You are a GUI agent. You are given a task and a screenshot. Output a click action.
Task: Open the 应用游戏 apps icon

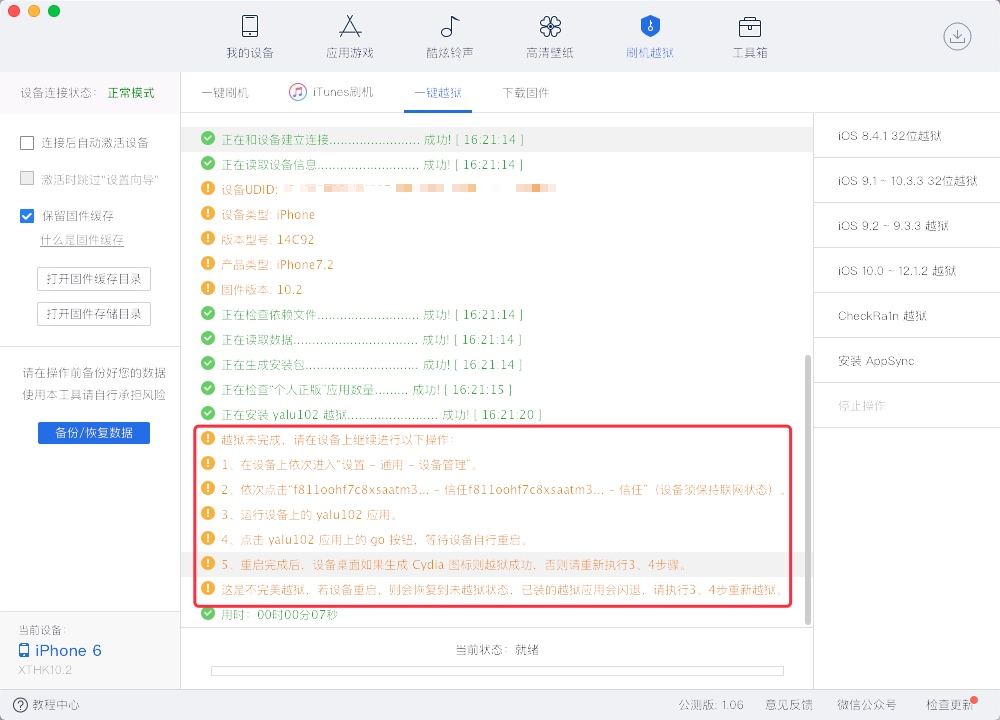(x=349, y=26)
